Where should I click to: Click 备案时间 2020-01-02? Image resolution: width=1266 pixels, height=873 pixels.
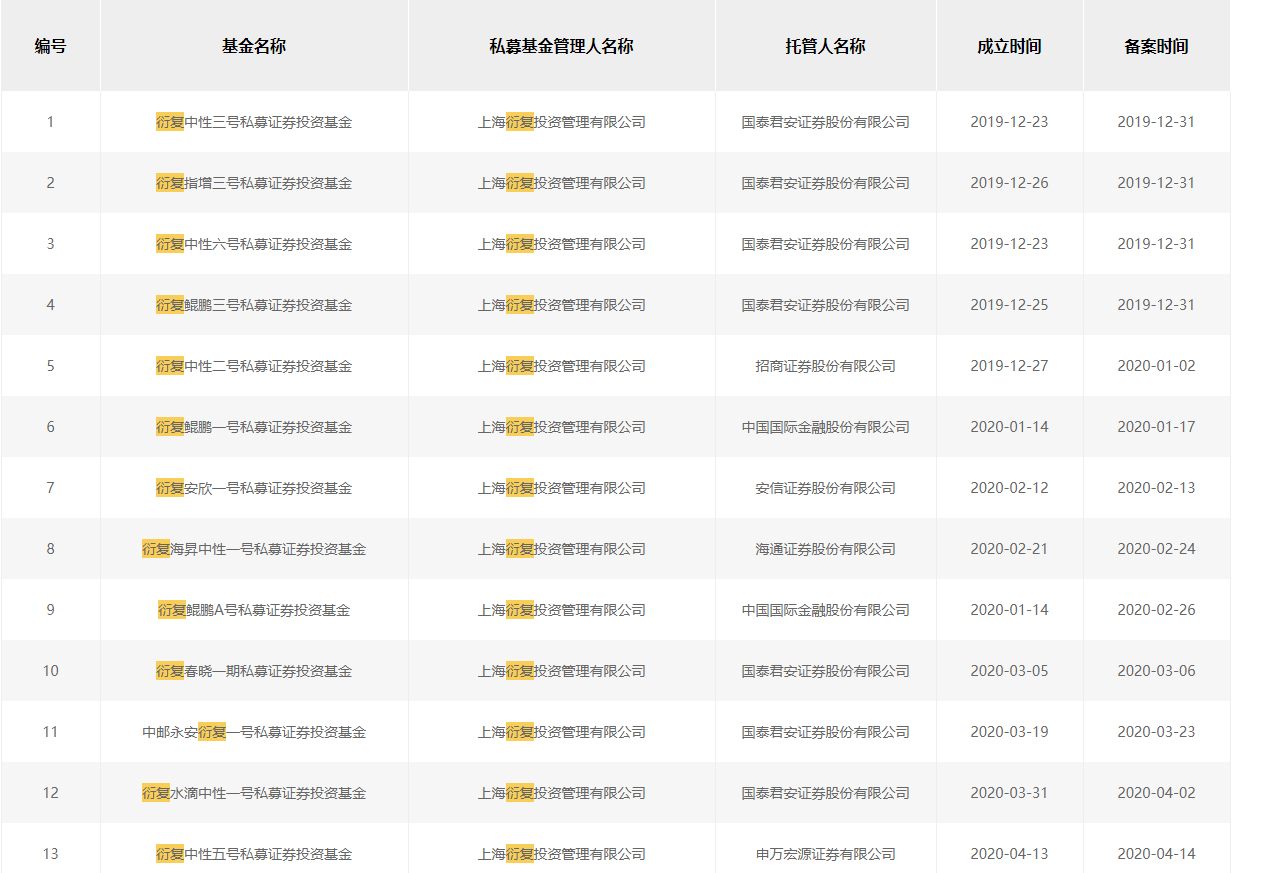tap(1156, 366)
